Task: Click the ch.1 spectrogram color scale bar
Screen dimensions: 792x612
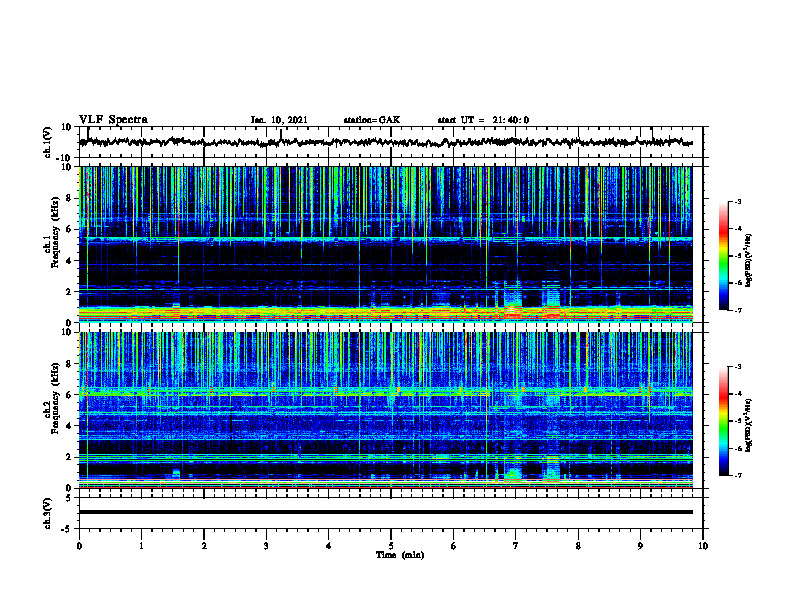Action: [x=723, y=256]
